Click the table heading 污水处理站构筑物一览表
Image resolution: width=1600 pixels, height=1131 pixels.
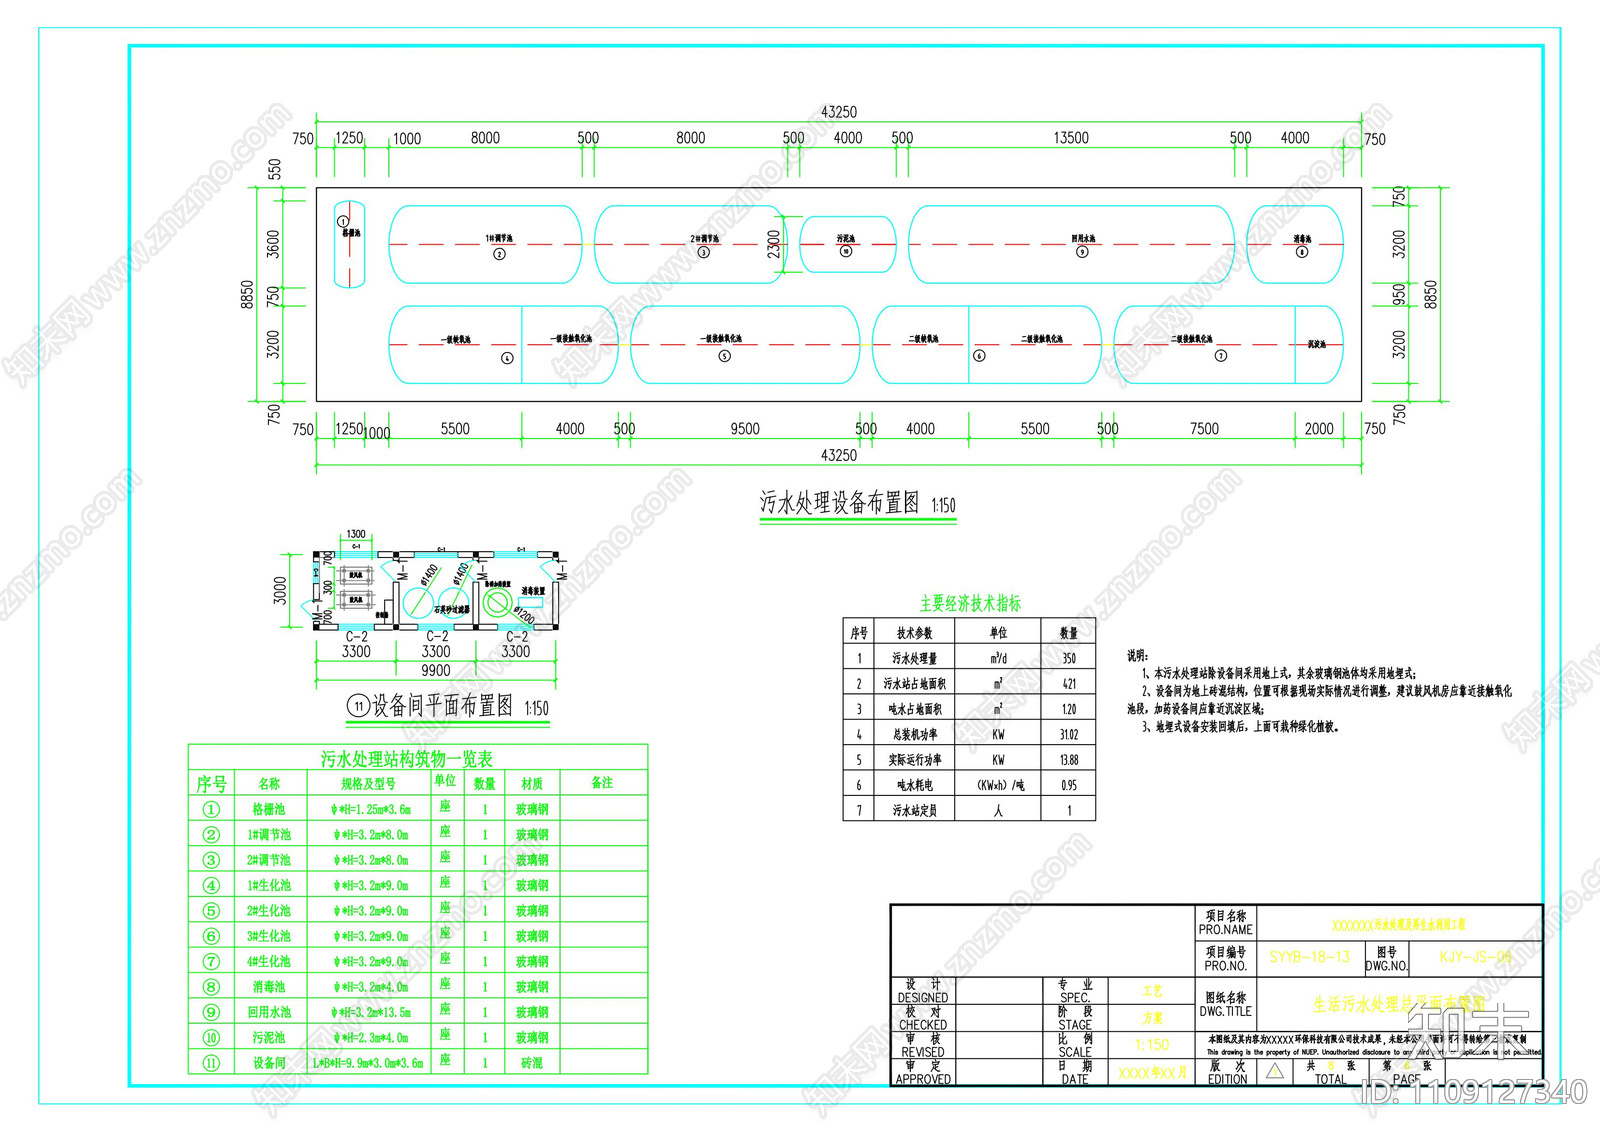tap(406, 759)
